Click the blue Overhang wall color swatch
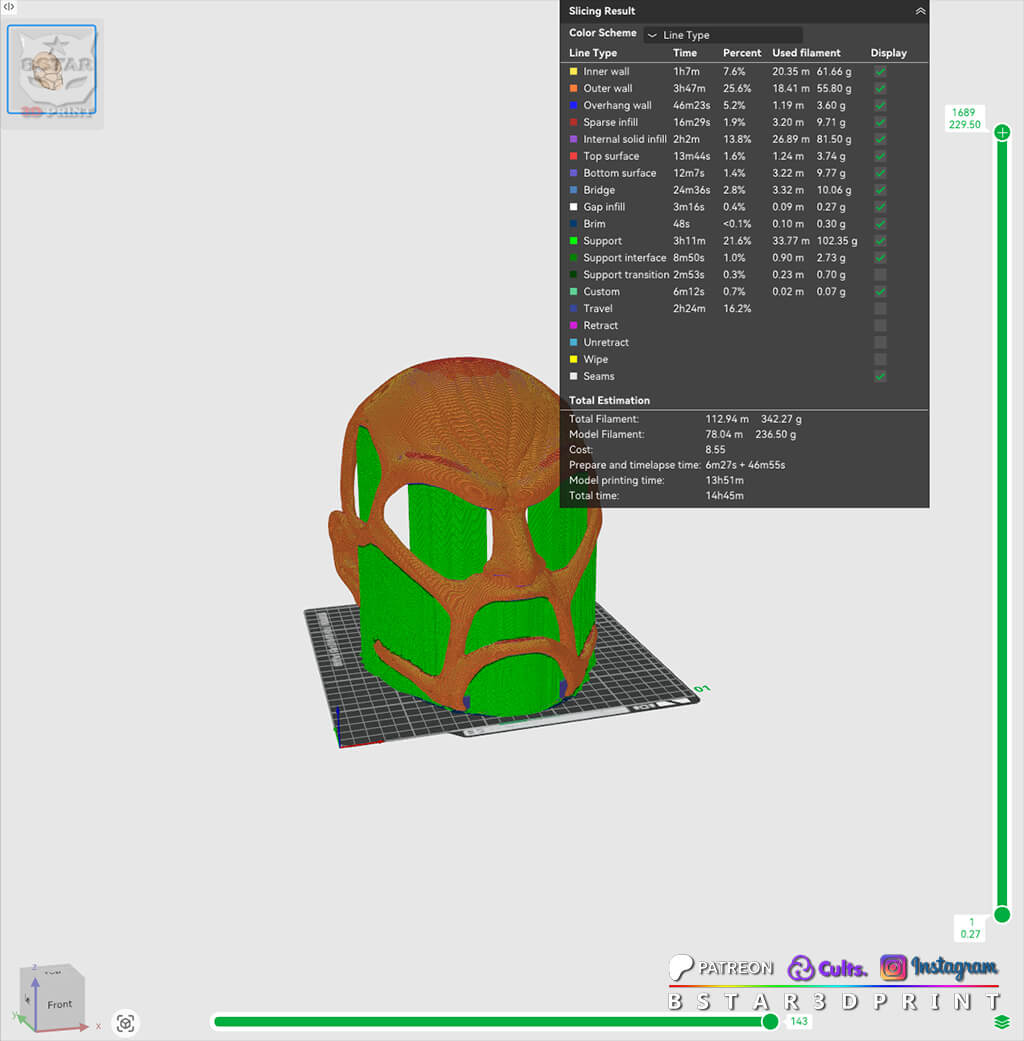This screenshot has width=1024, height=1041. coord(574,106)
